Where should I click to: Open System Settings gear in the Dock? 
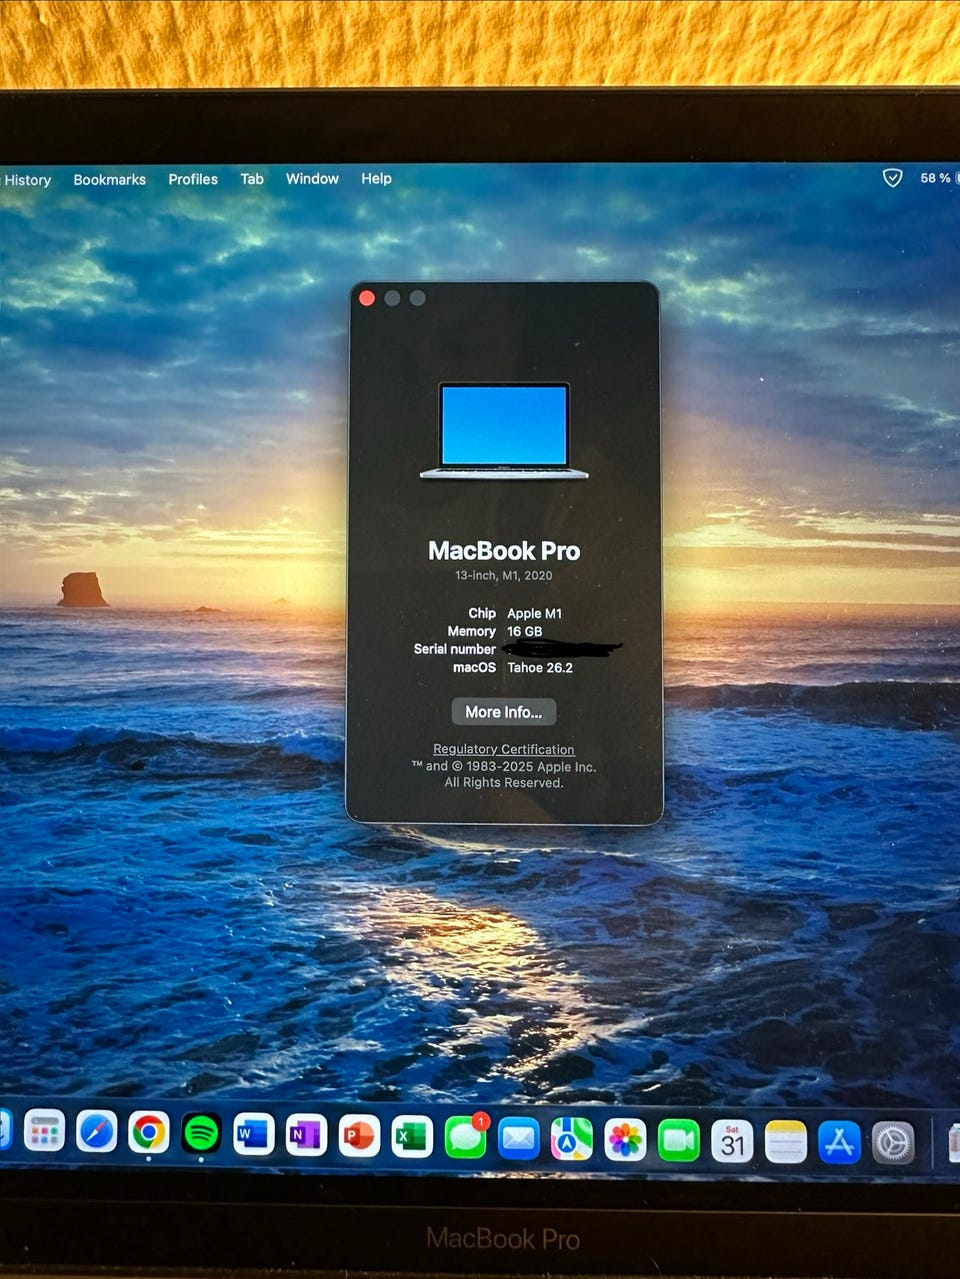[893, 1143]
